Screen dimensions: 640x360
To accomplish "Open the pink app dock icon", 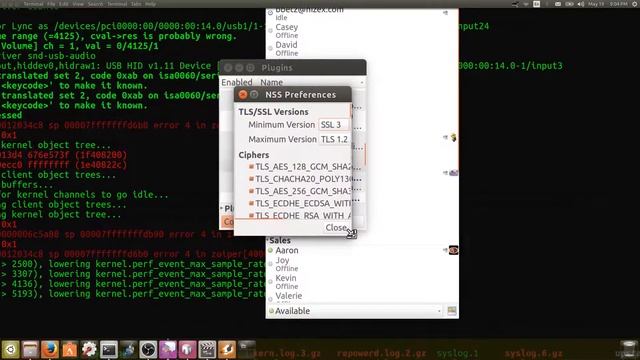I will pos(187,349).
